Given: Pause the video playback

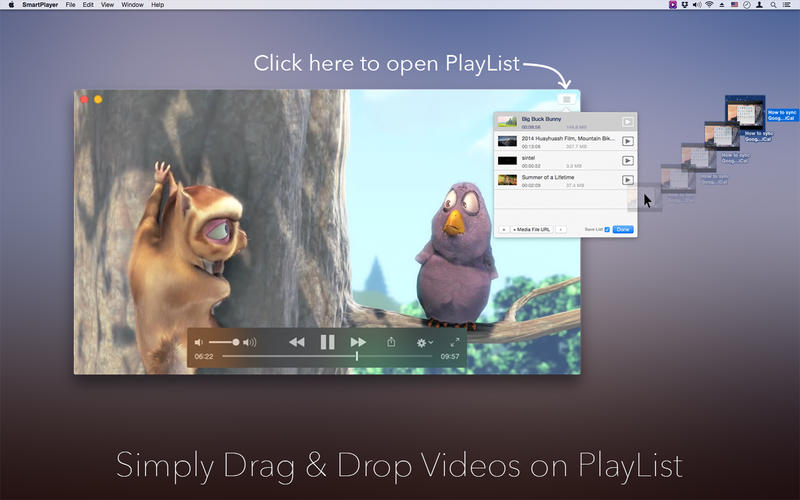Looking at the screenshot, I should point(328,342).
